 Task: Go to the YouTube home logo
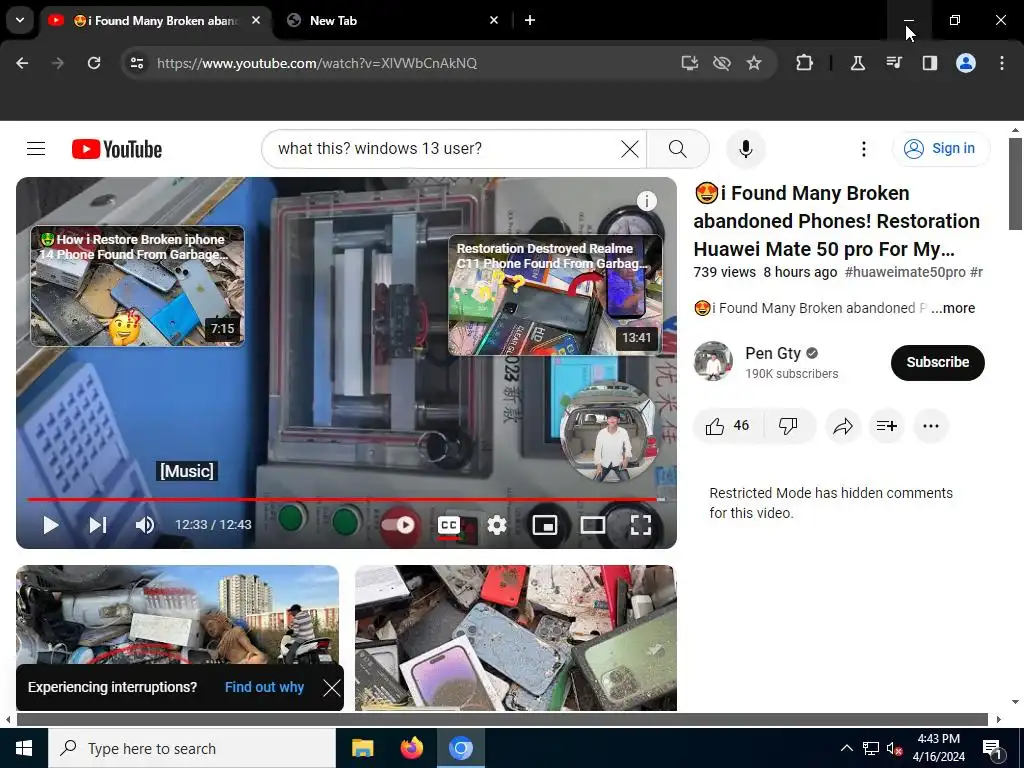click(117, 149)
